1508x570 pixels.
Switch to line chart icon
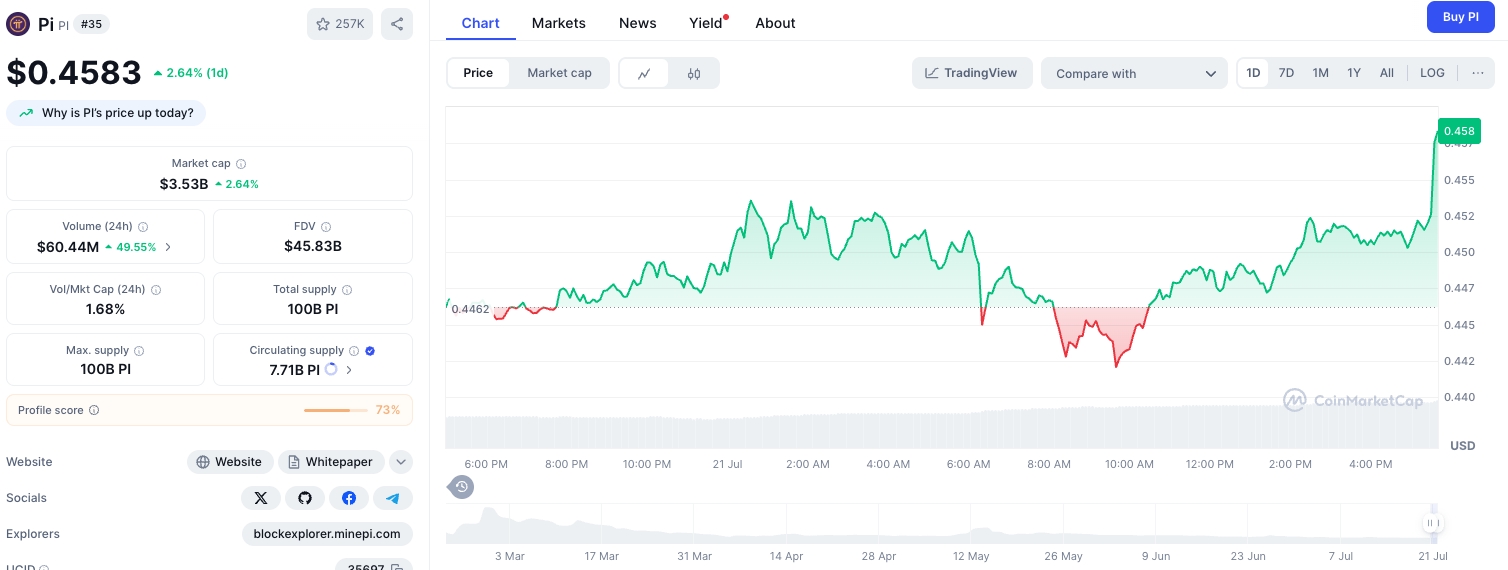click(644, 73)
